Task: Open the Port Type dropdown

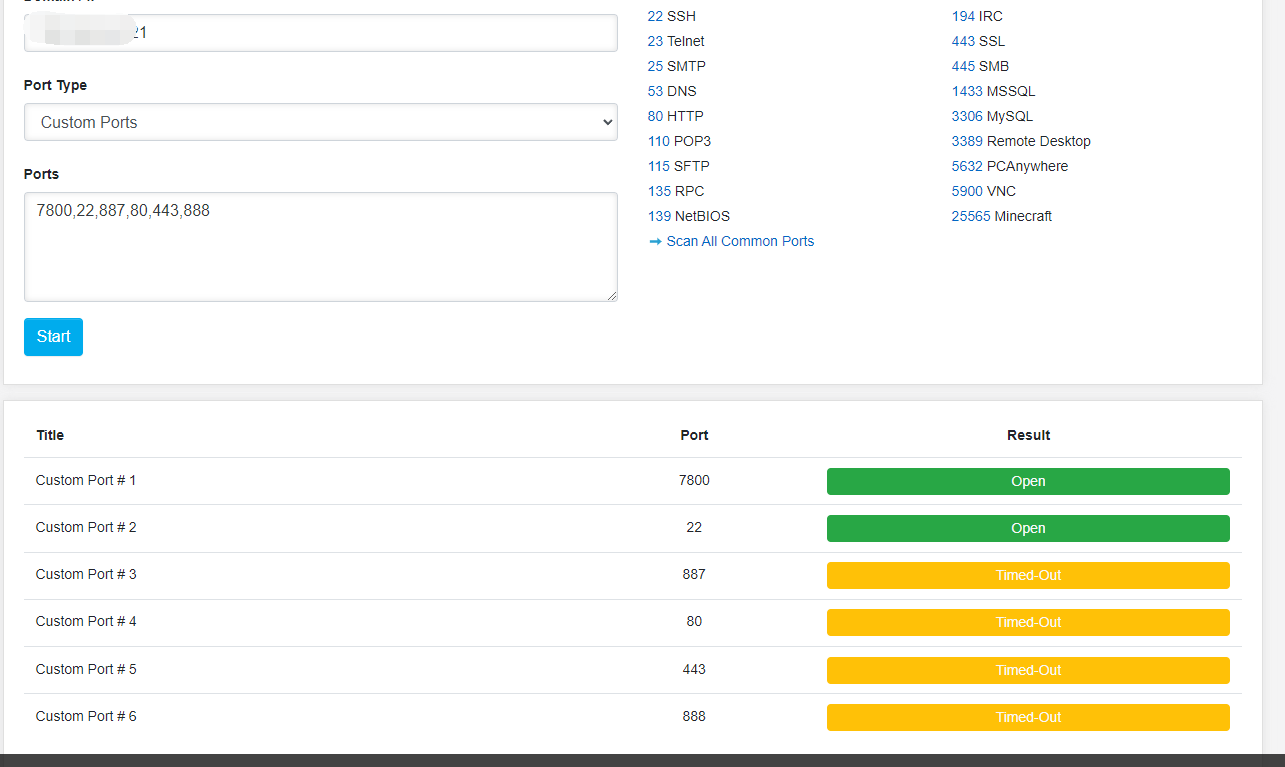Action: [320, 122]
